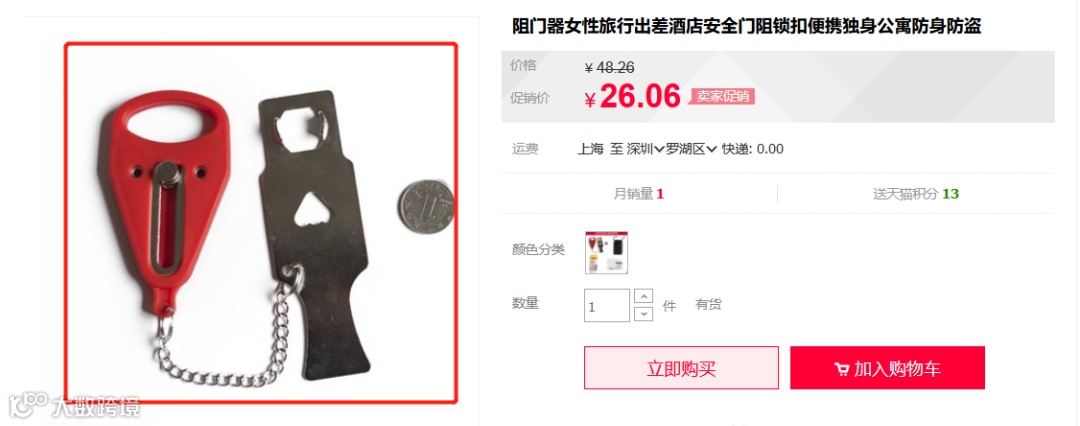This screenshot has height=426, width=1080.
Task: Click the shopping cart icon on 加入购物车
Action: [841, 369]
